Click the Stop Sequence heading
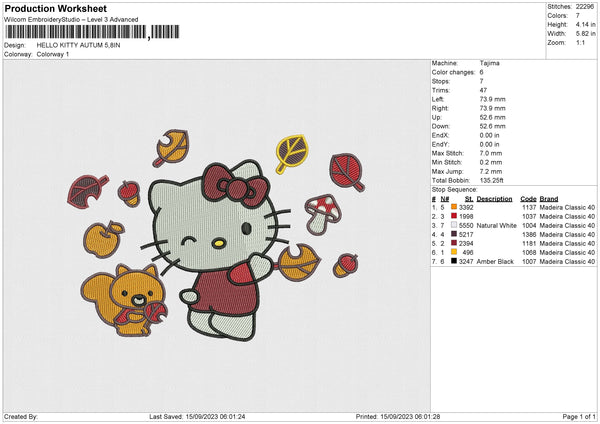The height and width of the screenshot is (424, 600). click(x=455, y=190)
